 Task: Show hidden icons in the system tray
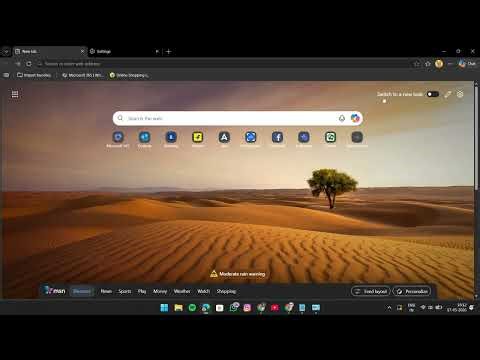coord(389,308)
